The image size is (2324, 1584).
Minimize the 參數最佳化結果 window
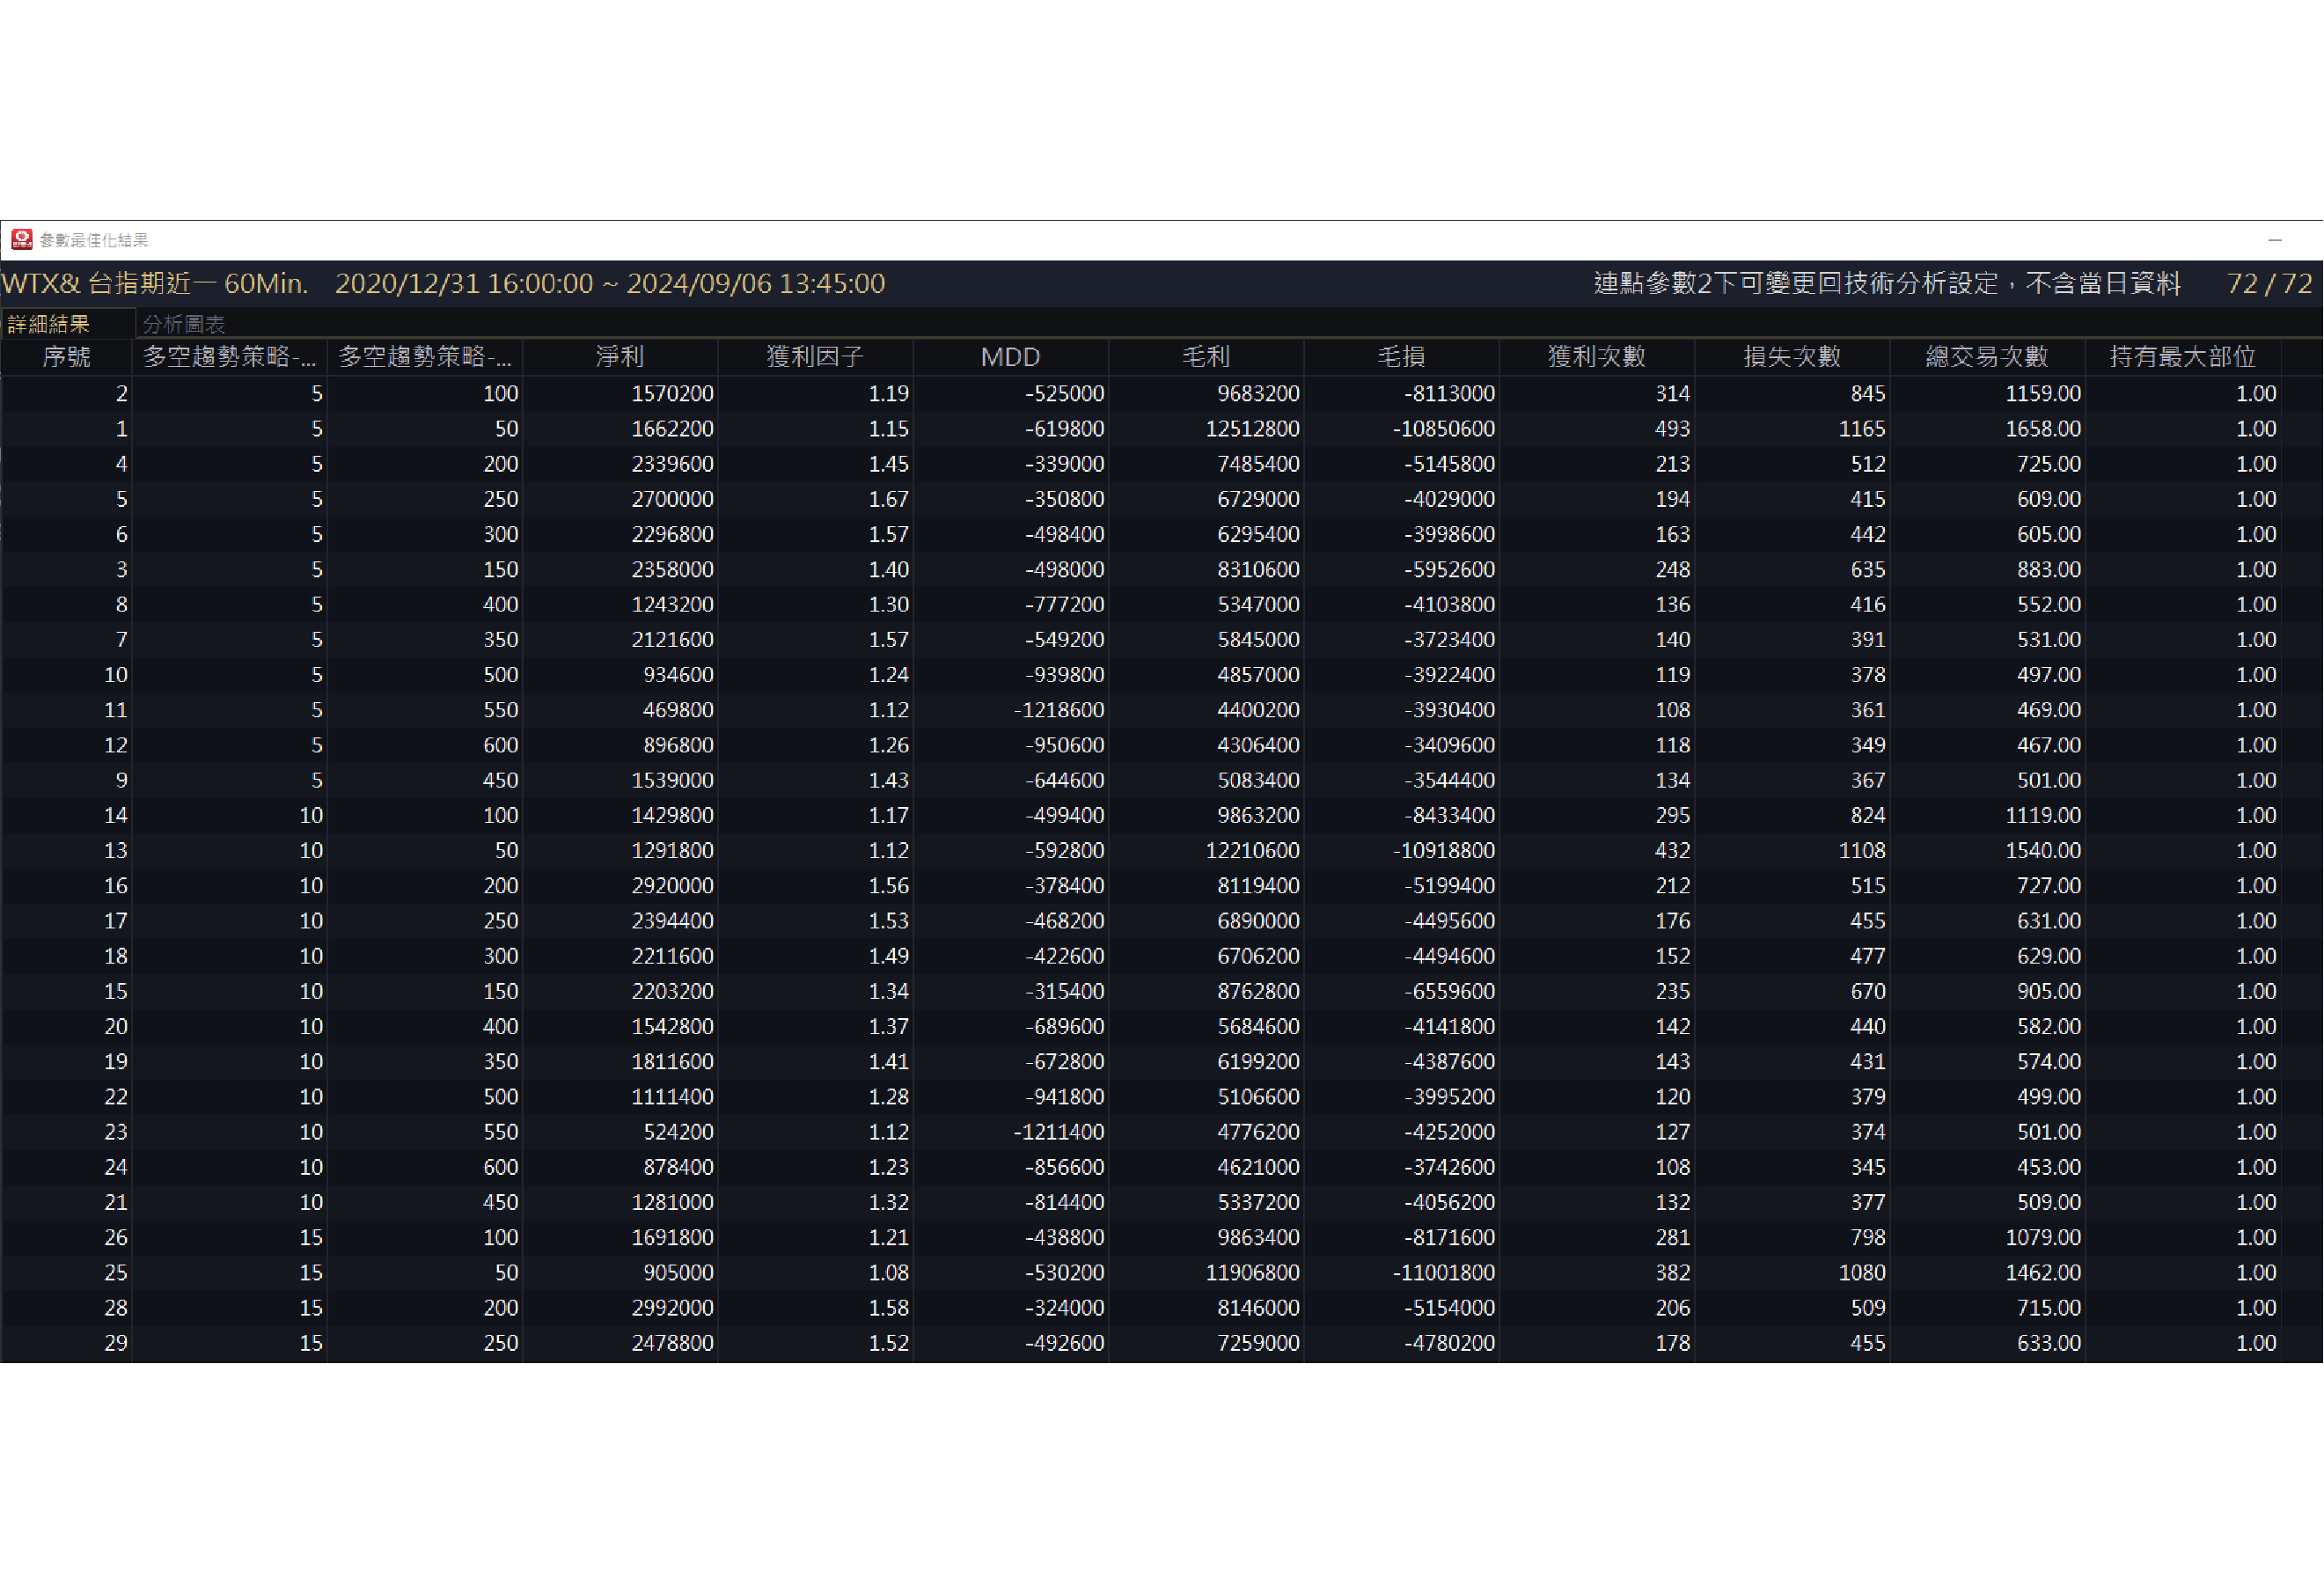click(2275, 240)
